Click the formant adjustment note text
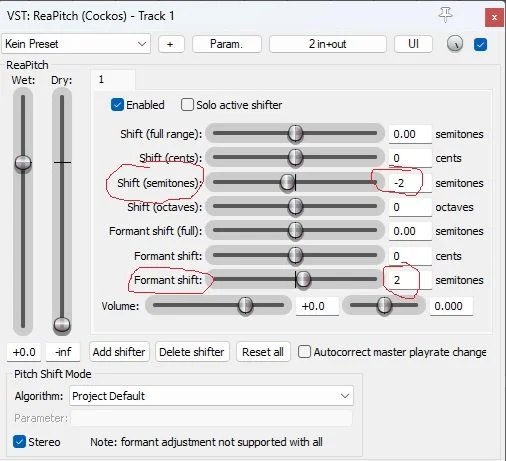This screenshot has width=506, height=461. (x=206, y=442)
